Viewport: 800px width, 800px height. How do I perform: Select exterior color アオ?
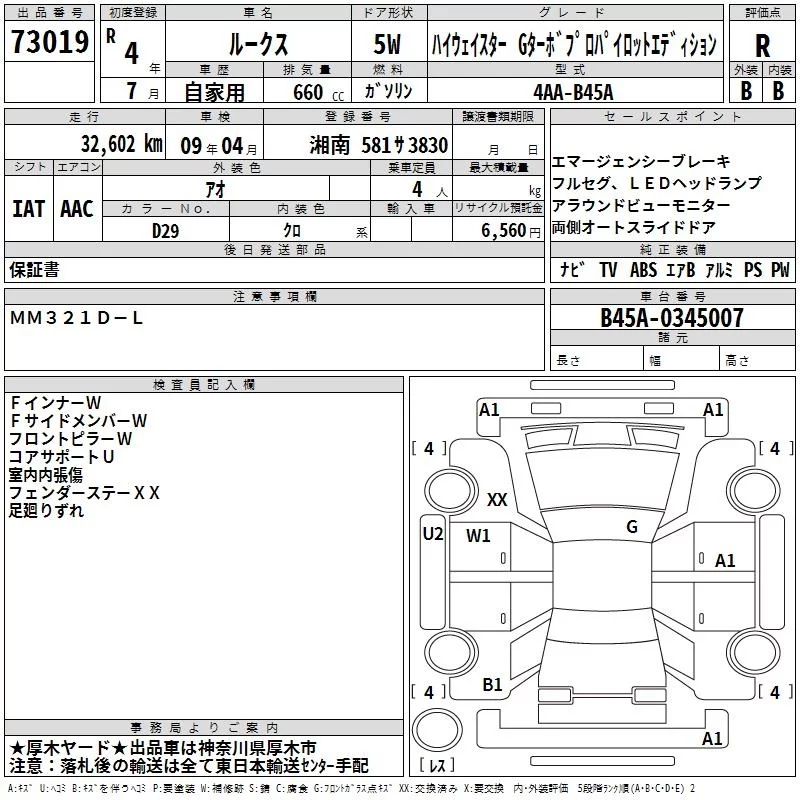pos(215,189)
